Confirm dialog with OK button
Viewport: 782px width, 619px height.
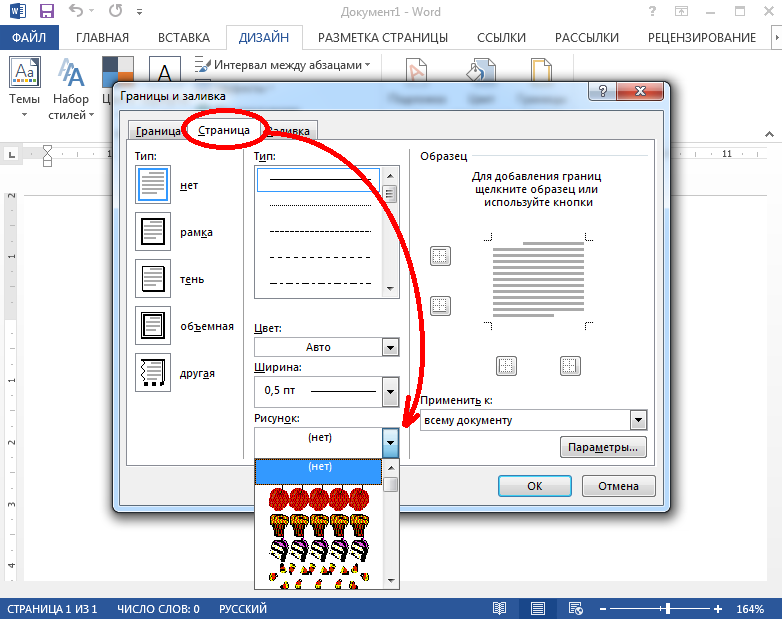pyautogui.click(x=535, y=486)
